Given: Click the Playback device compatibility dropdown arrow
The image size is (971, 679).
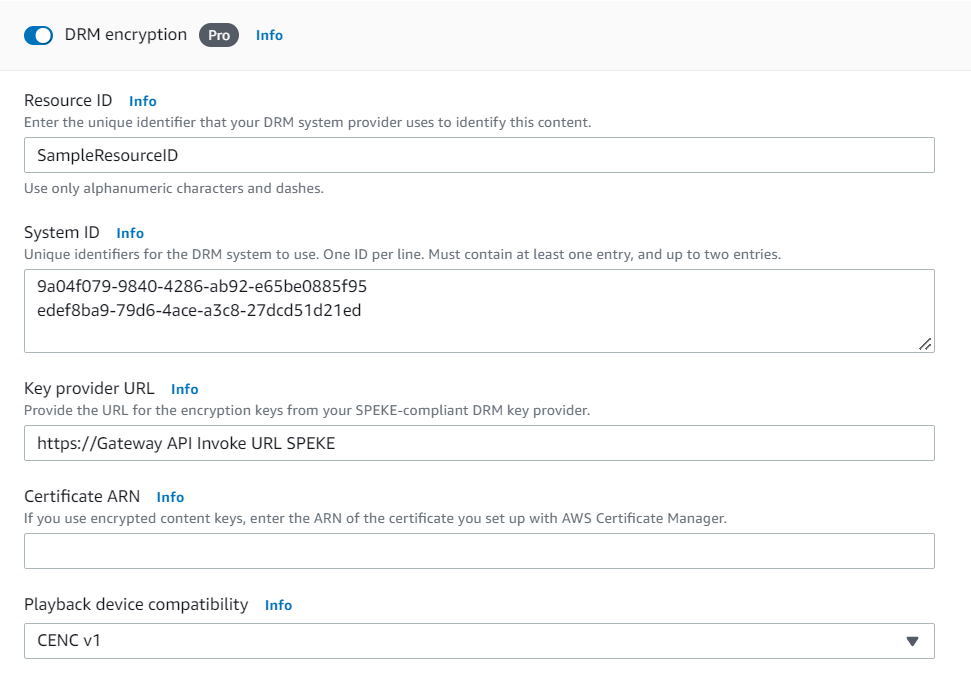Looking at the screenshot, I should 912,641.
